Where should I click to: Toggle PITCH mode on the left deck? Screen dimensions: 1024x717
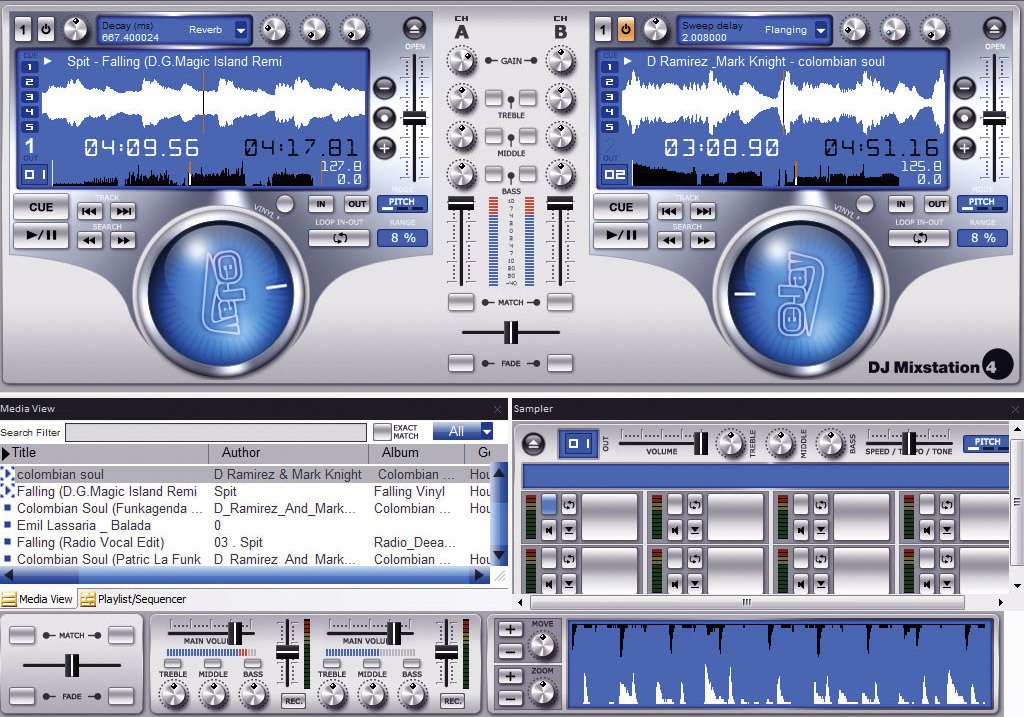pyautogui.click(x=402, y=203)
